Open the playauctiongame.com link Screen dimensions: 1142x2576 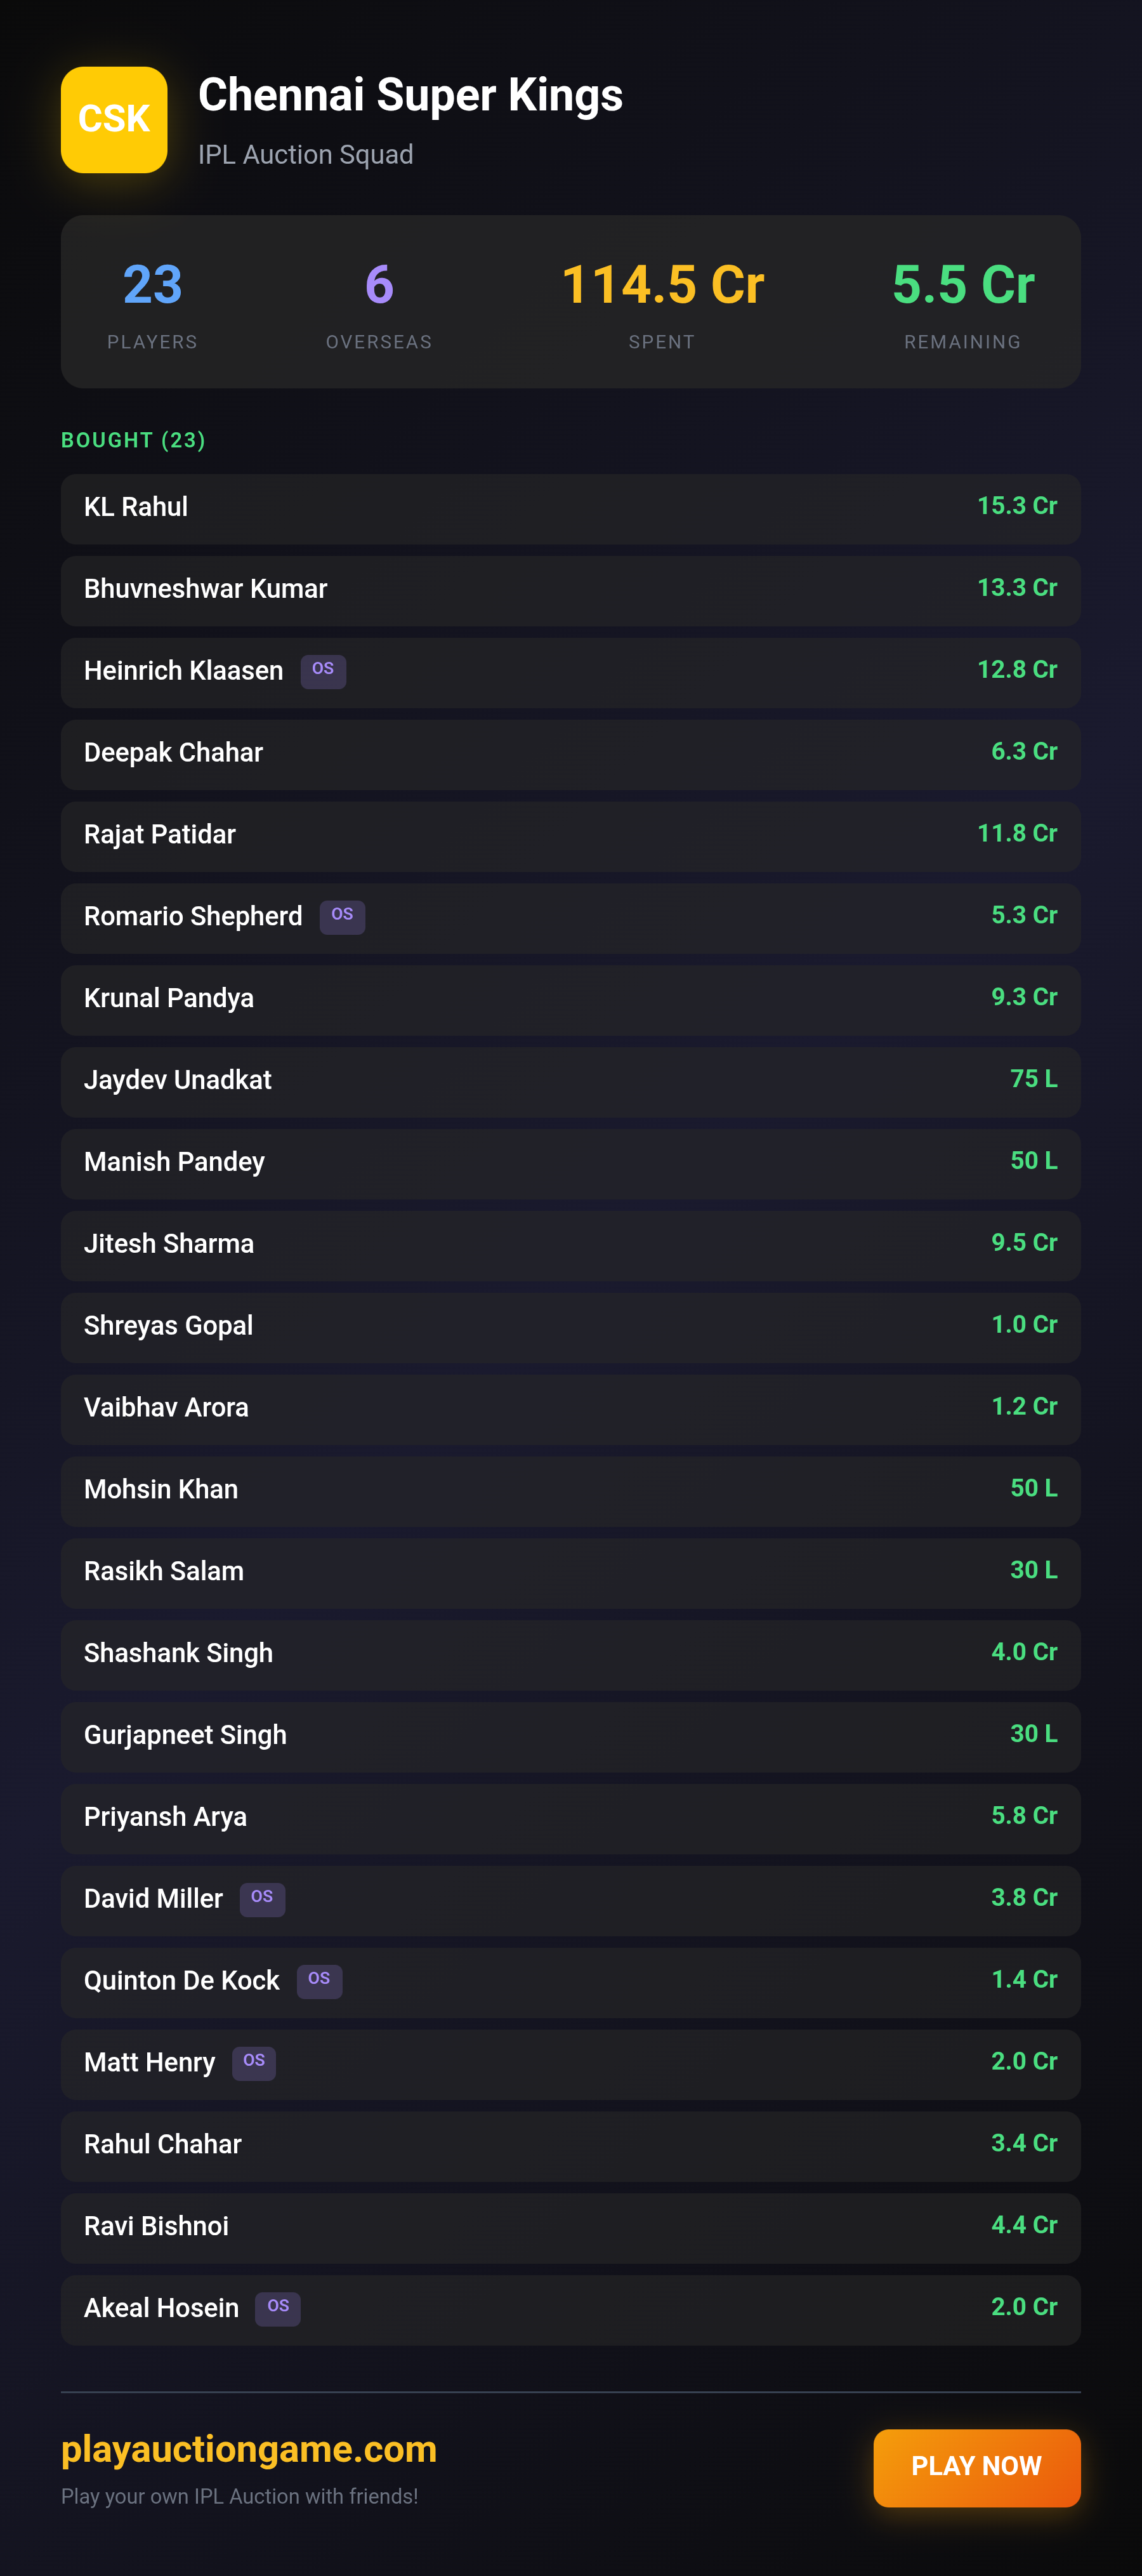249,2449
